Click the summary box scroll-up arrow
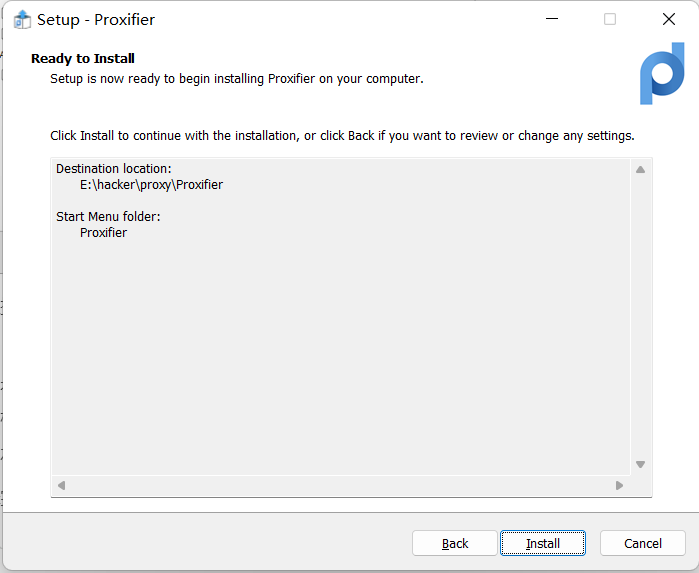The image size is (699, 573). (x=641, y=169)
